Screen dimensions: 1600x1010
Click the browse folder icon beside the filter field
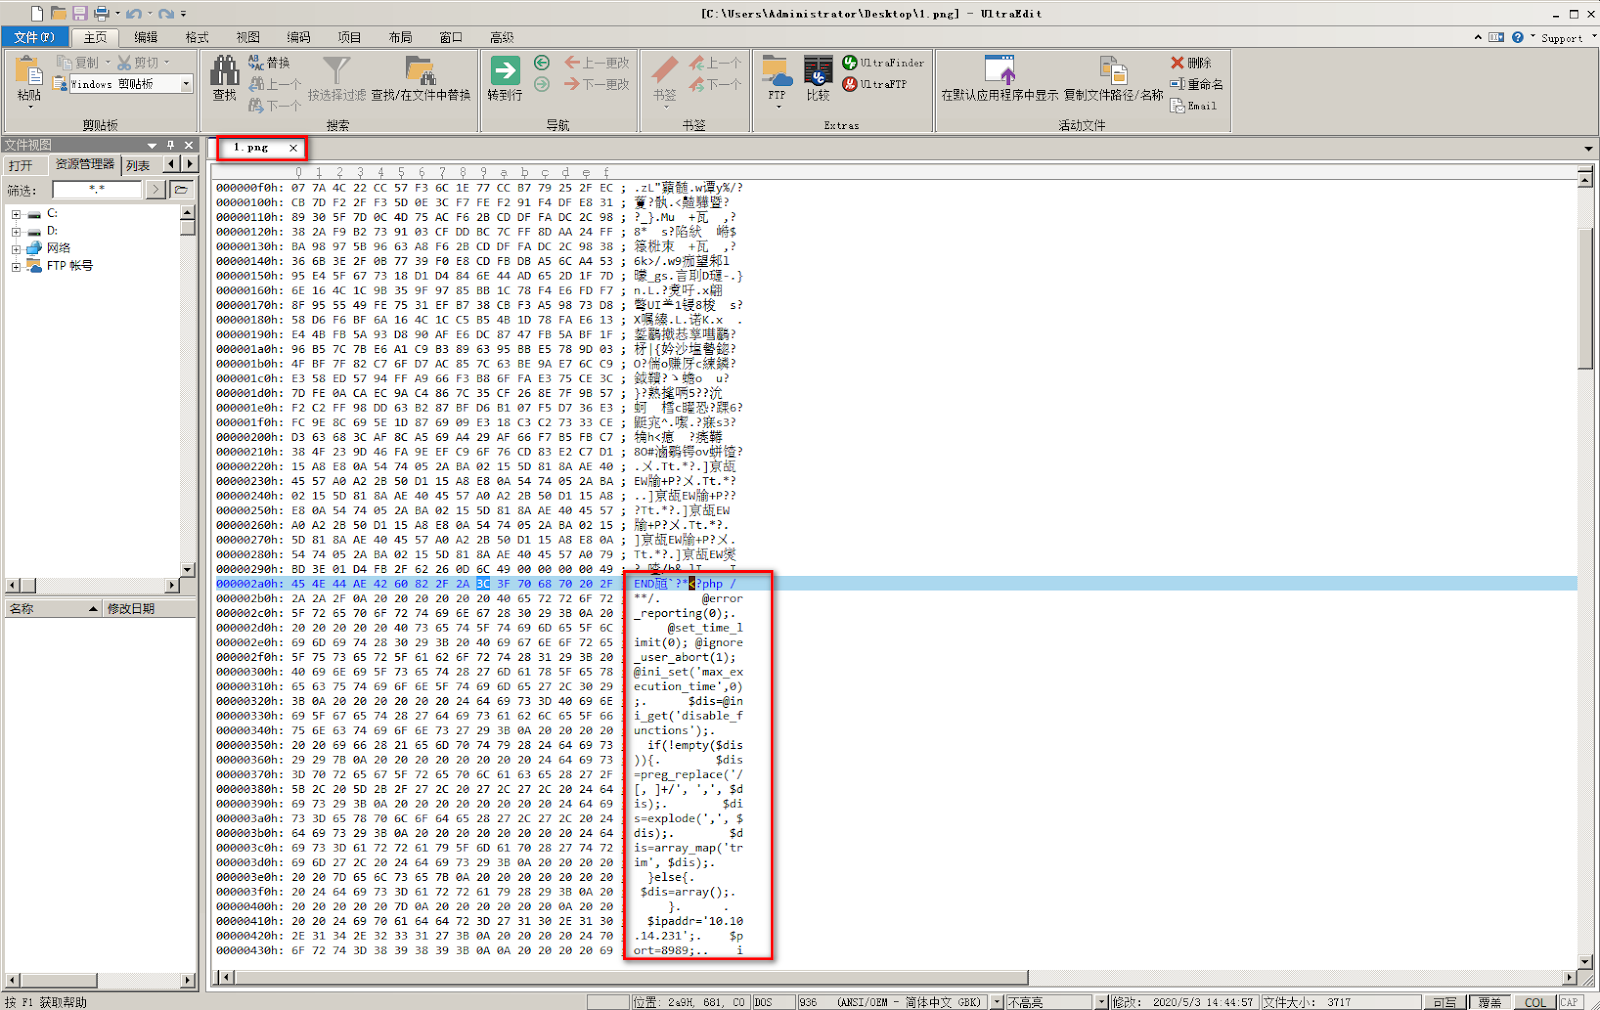tap(182, 189)
